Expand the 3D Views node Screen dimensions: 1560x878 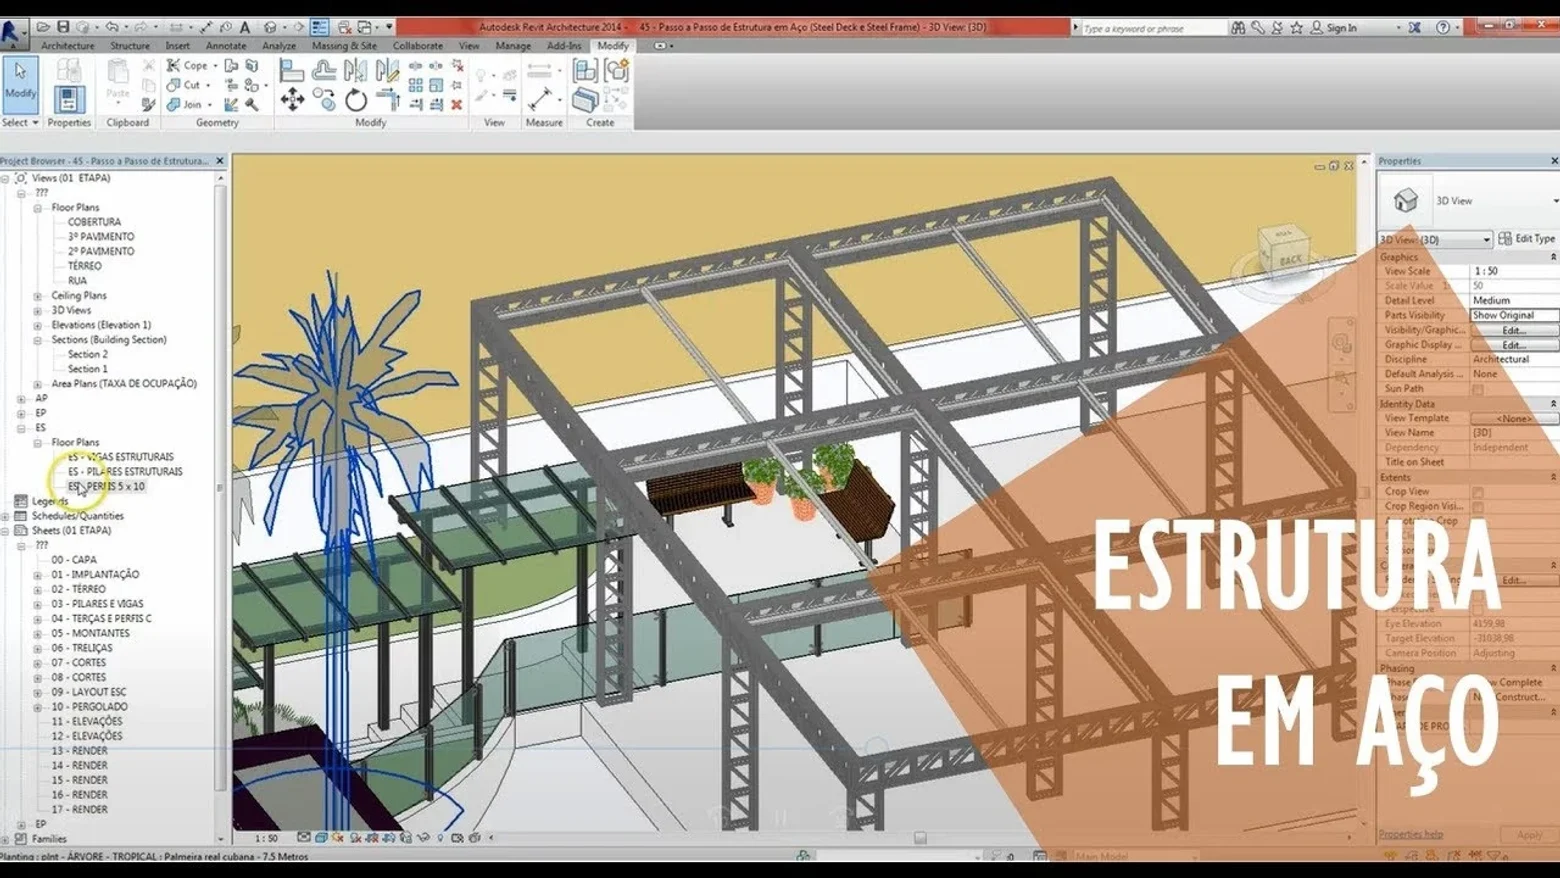38,311
